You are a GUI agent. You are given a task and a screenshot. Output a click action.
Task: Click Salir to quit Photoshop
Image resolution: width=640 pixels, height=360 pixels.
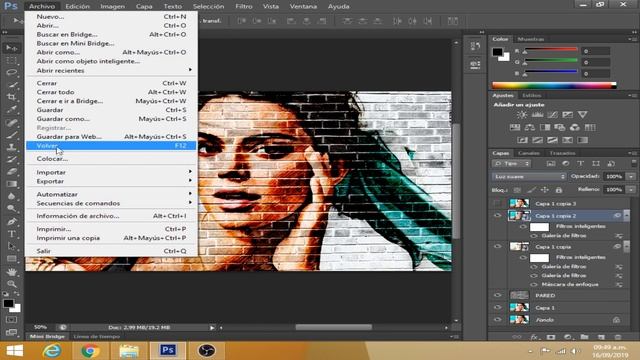(x=111, y=251)
